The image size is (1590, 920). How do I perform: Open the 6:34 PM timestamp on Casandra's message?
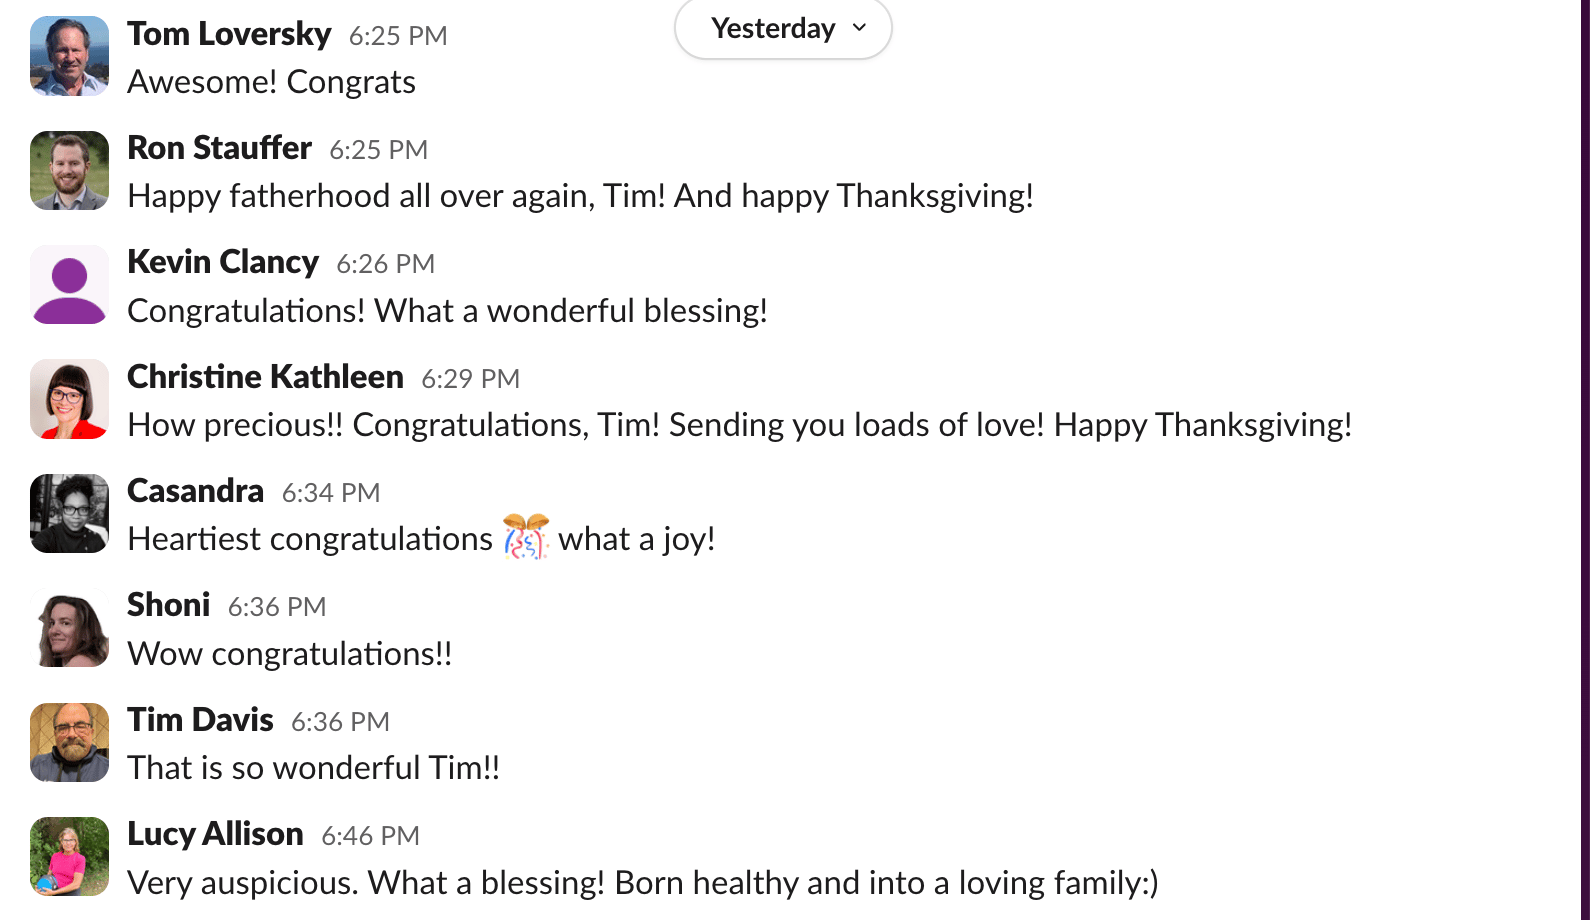(x=331, y=493)
